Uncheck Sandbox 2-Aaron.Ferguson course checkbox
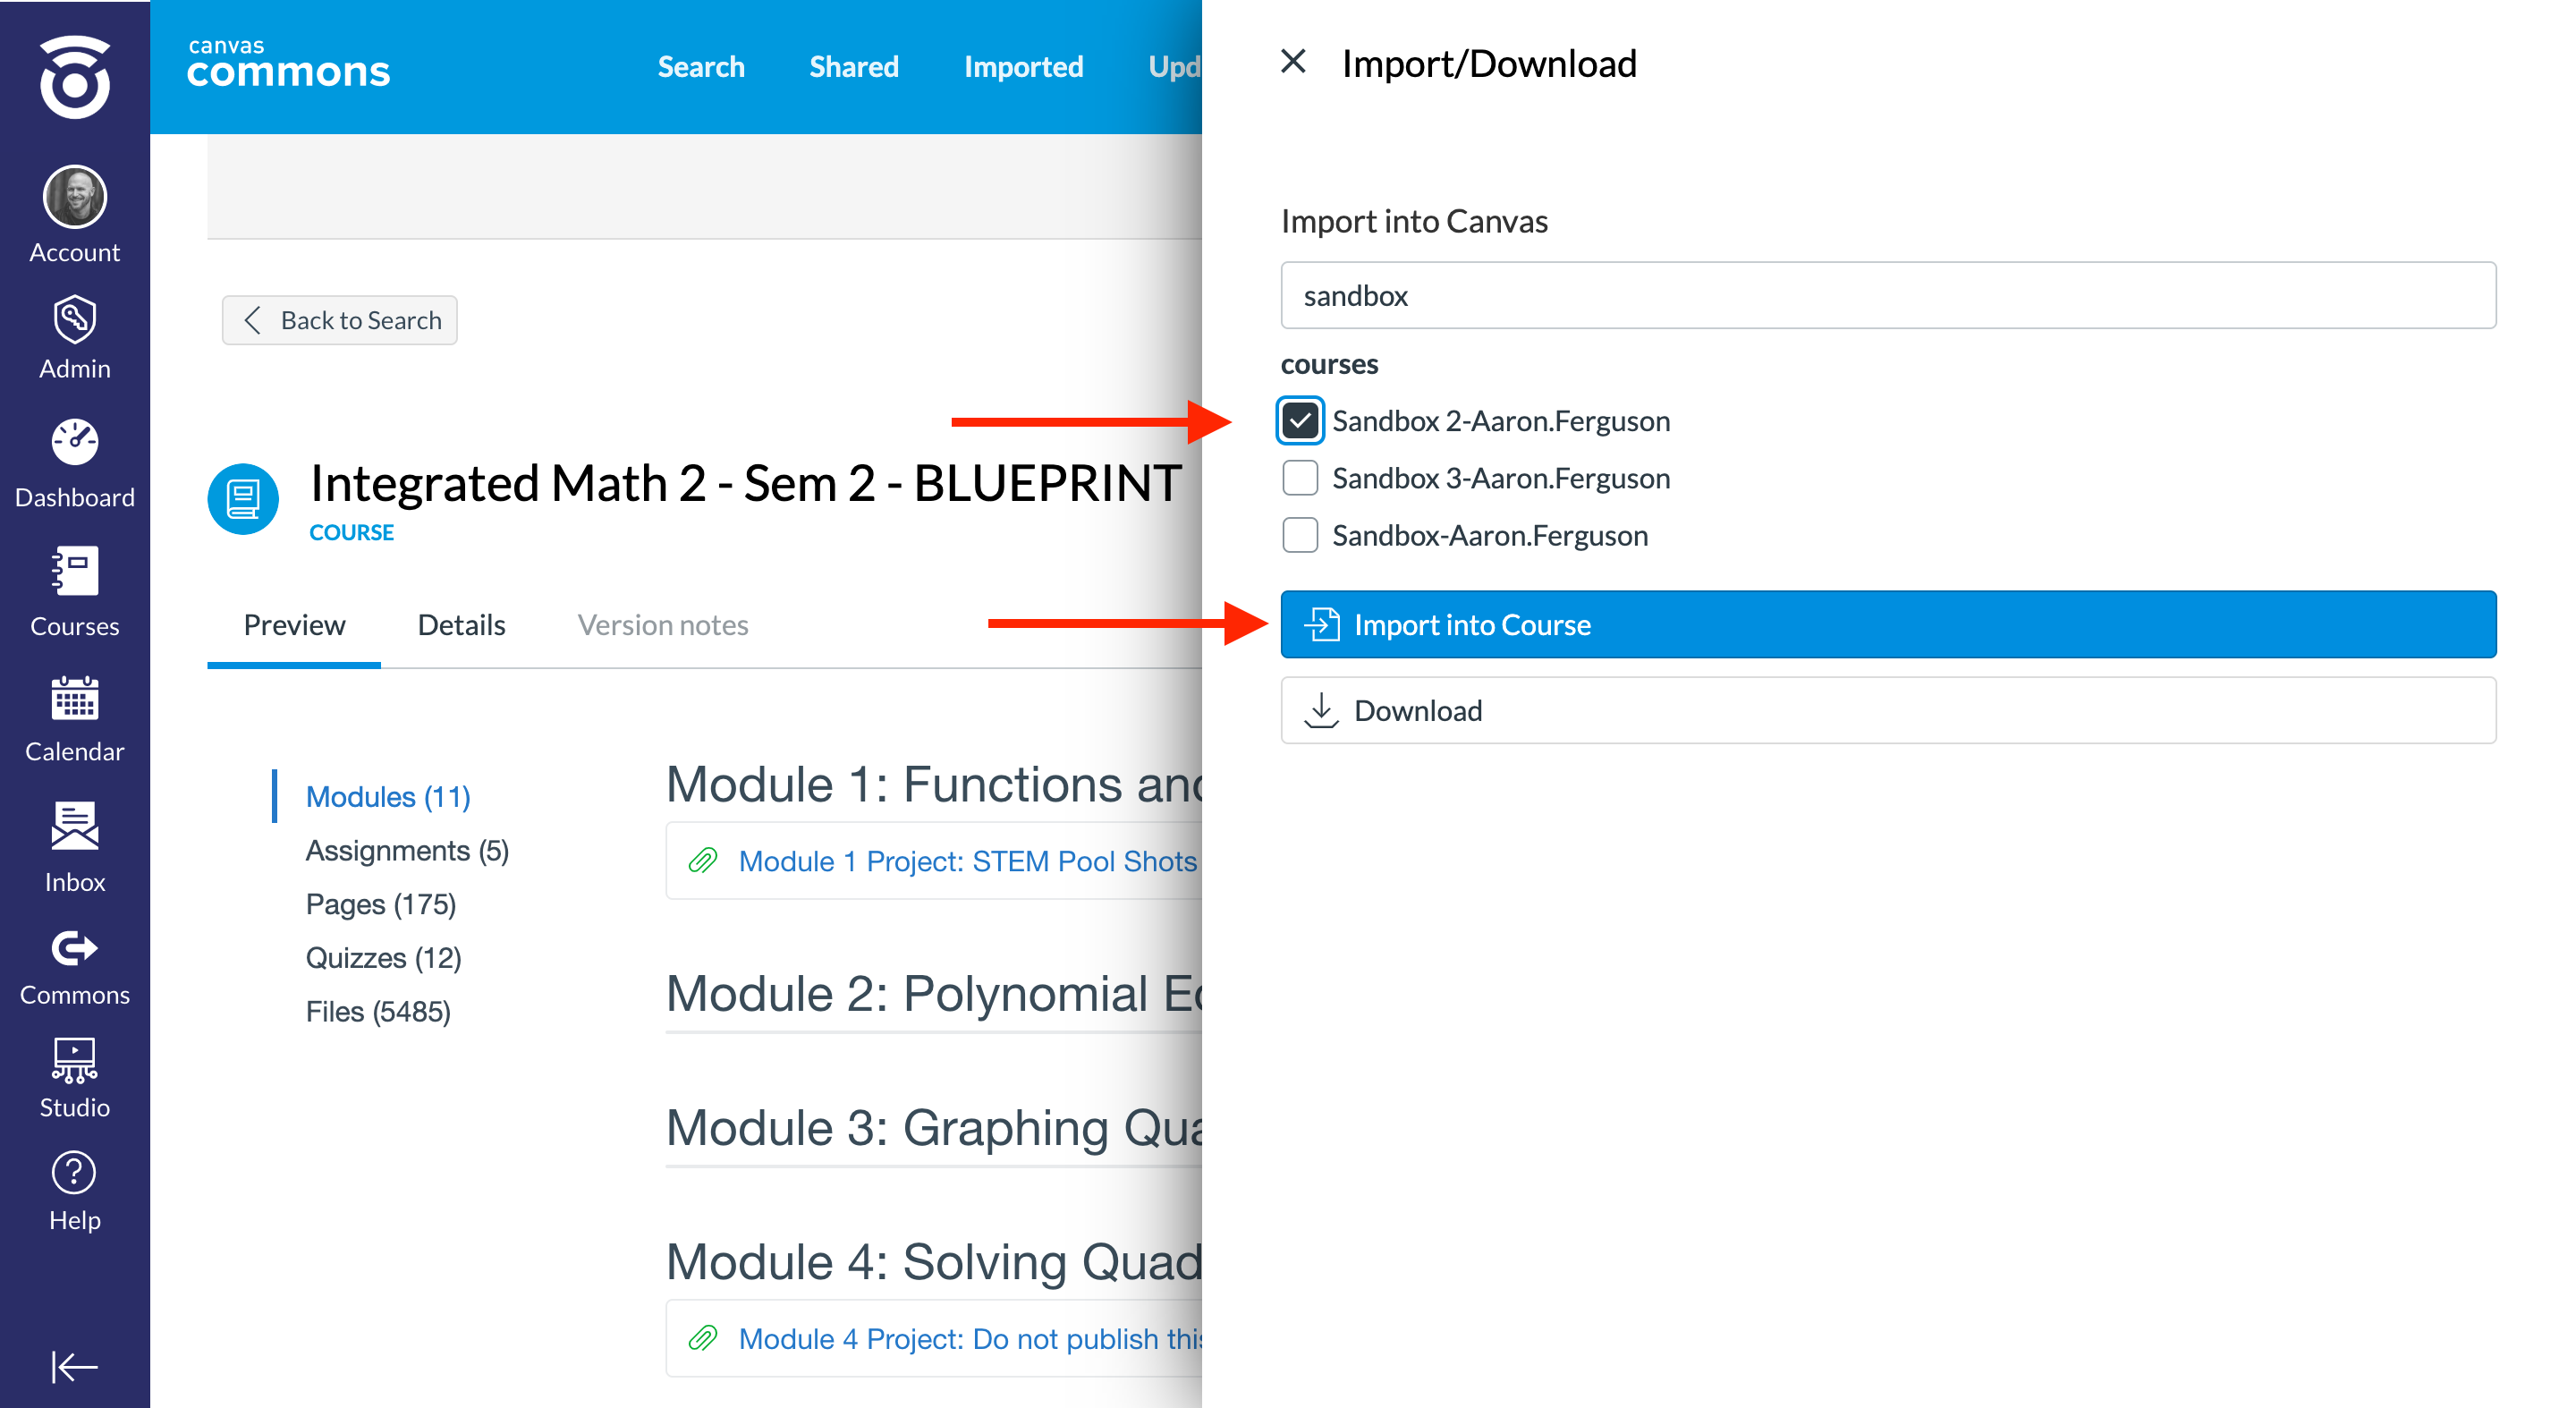 (x=1299, y=421)
